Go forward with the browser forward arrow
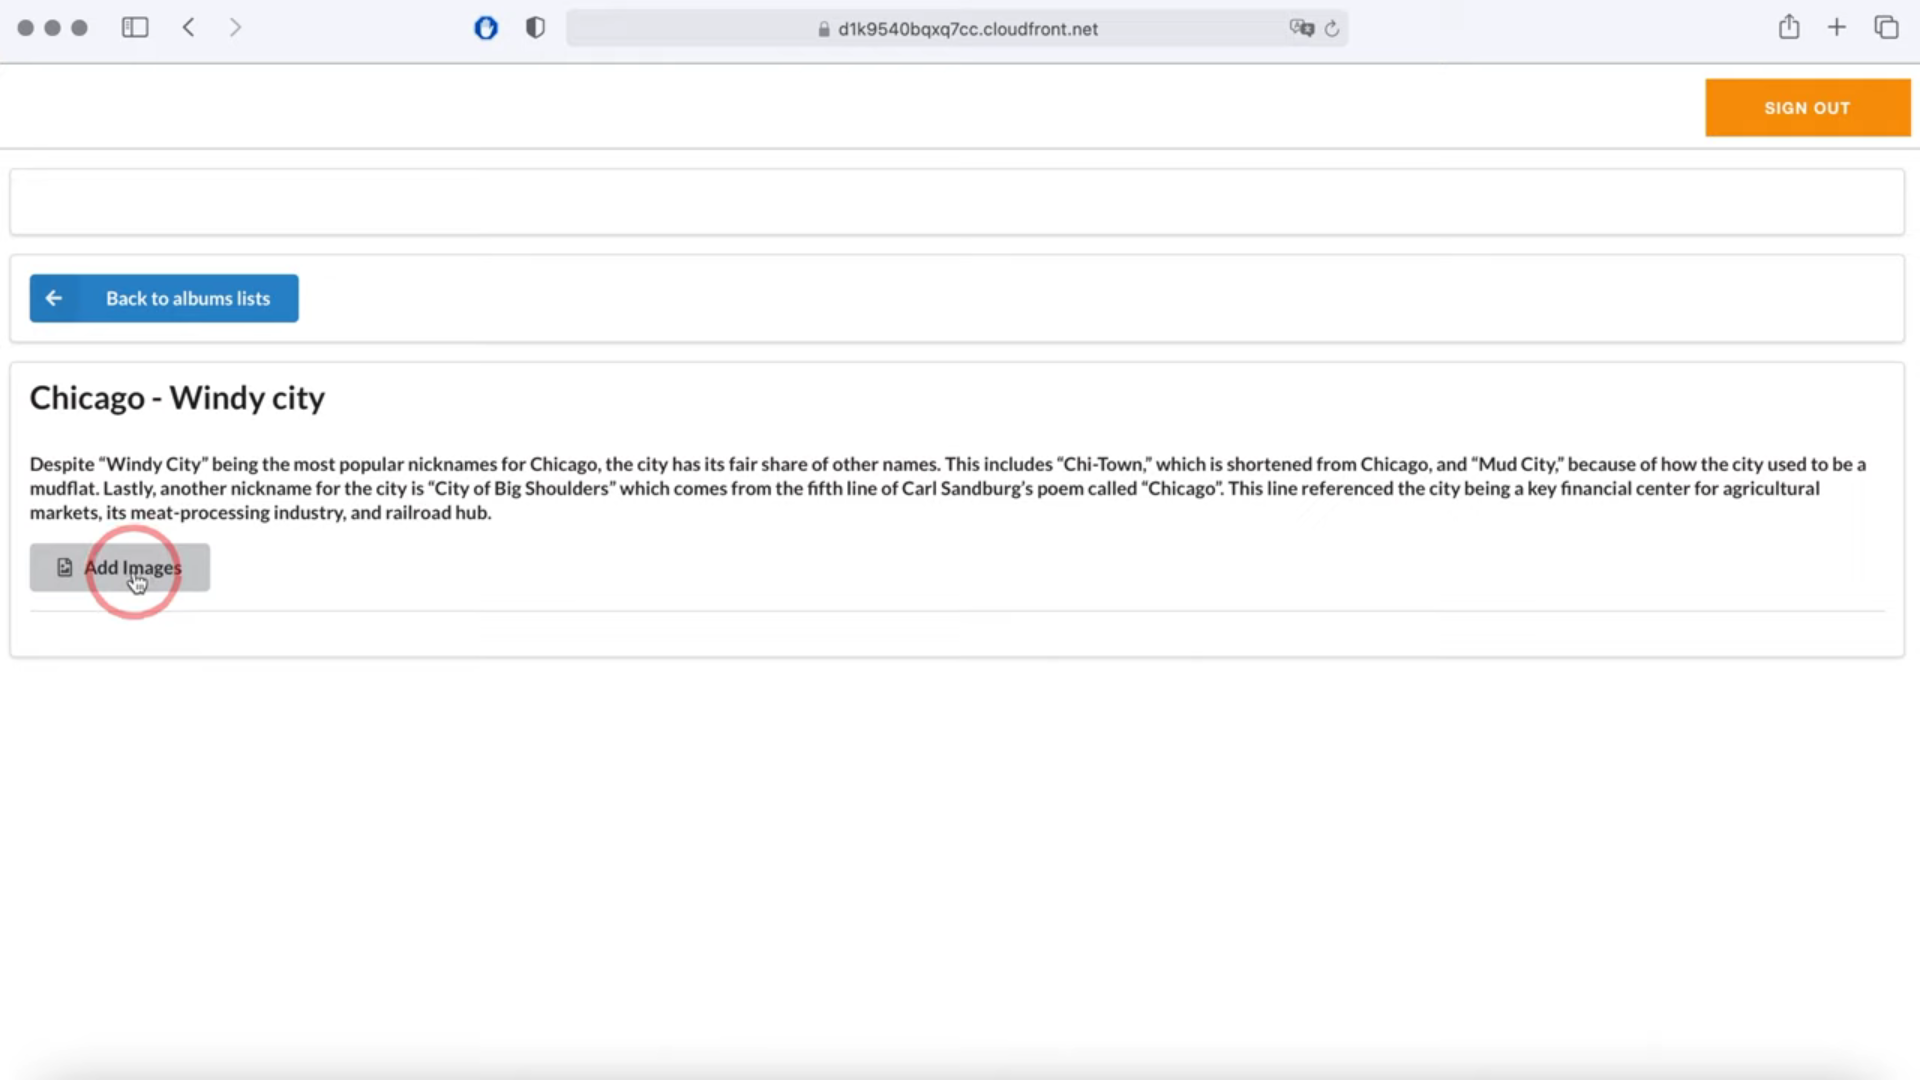This screenshot has width=1920, height=1080. (x=235, y=28)
